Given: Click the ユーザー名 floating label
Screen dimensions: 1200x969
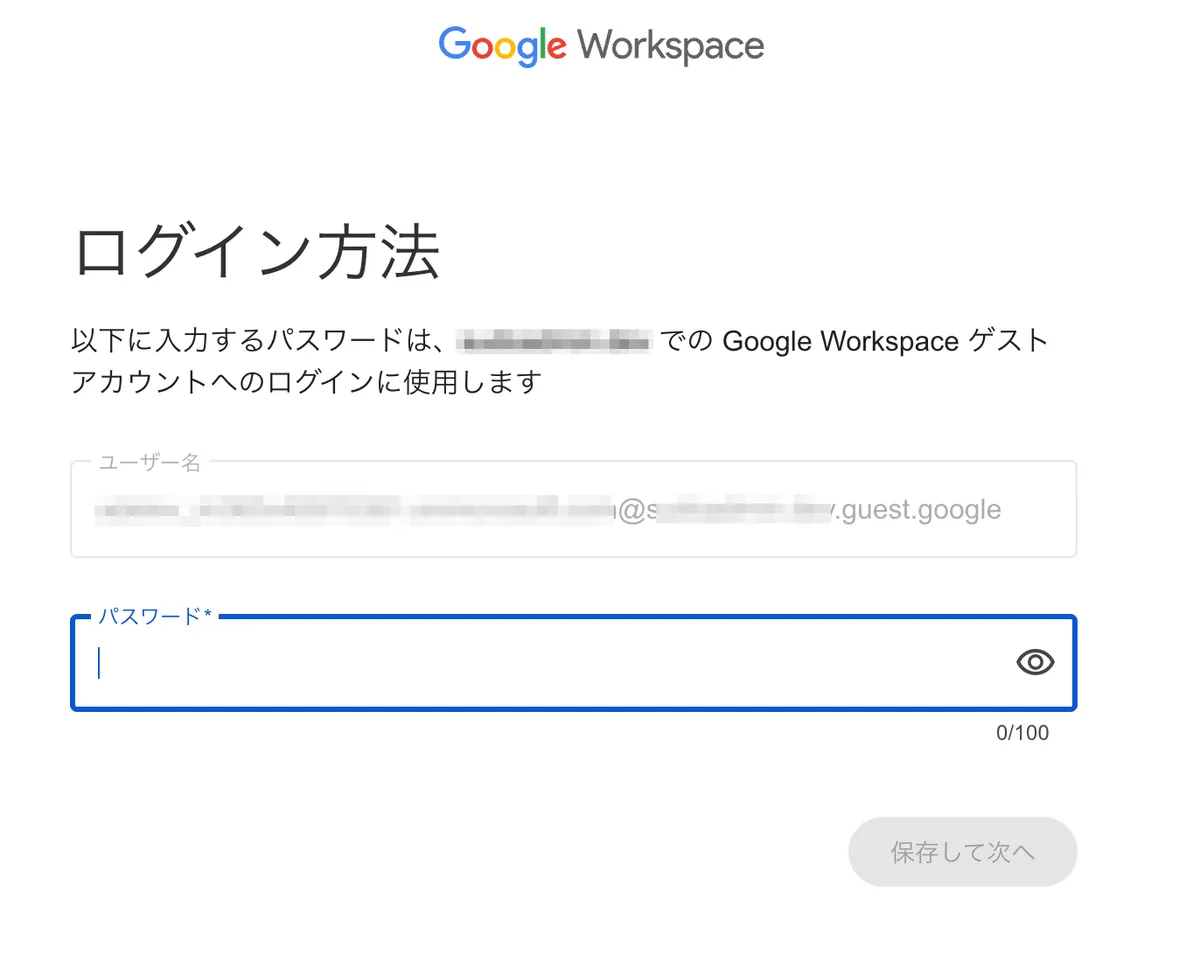Looking at the screenshot, I should pyautogui.click(x=150, y=463).
